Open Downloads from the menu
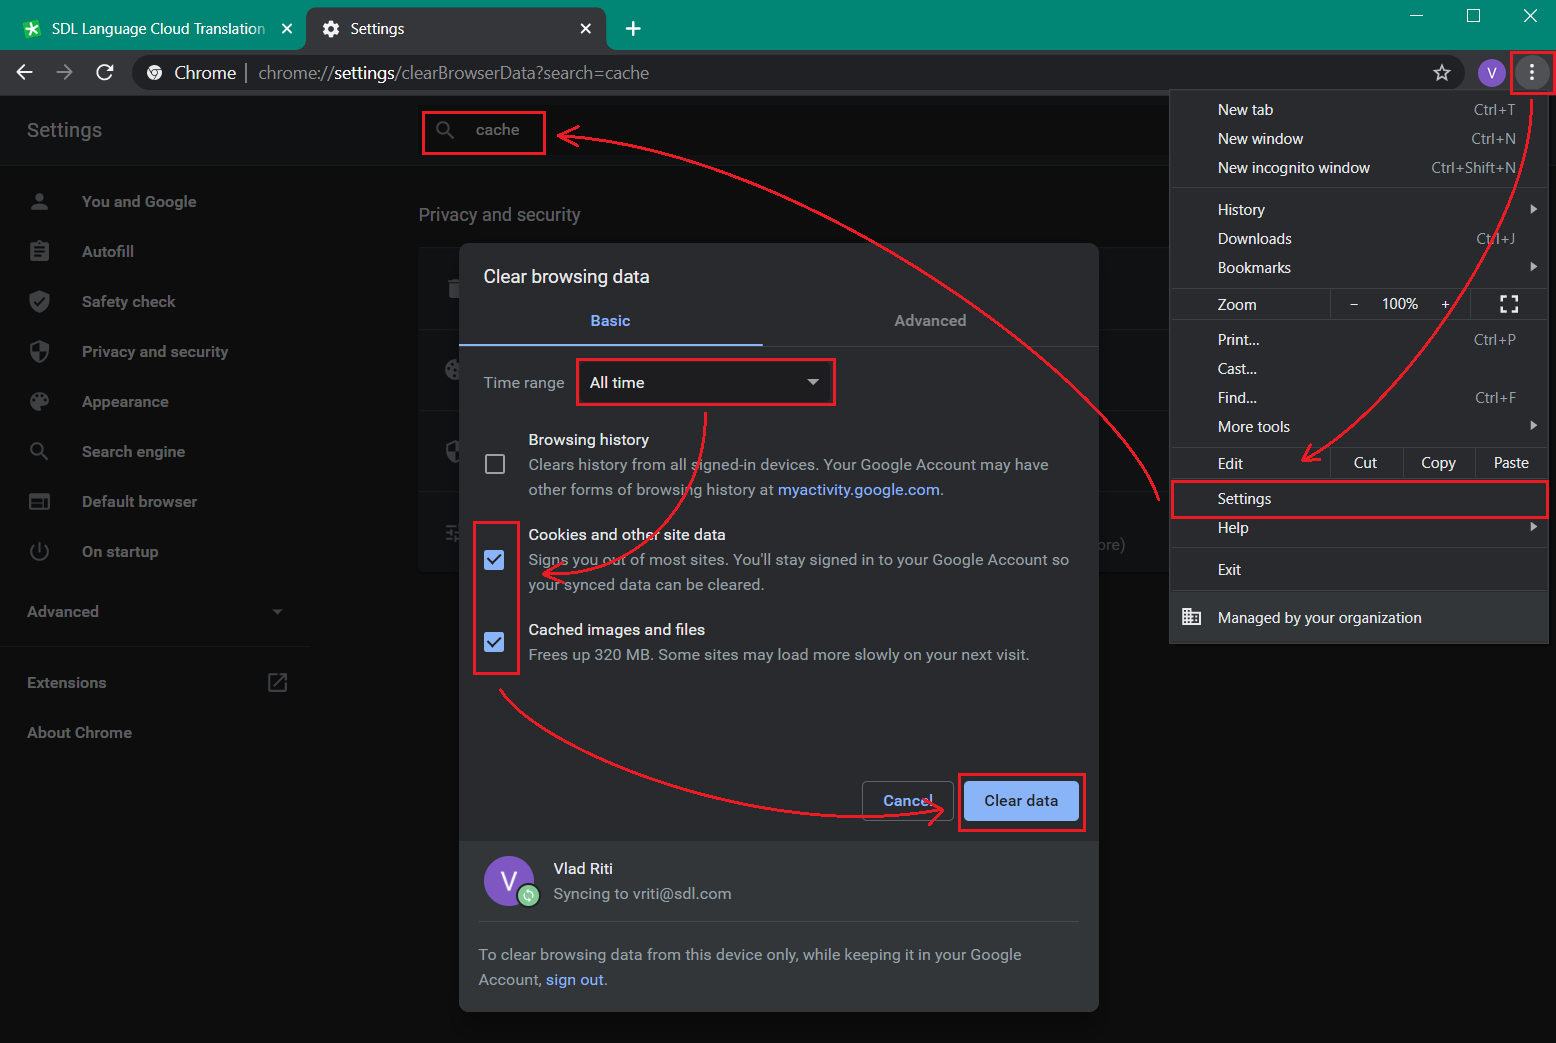 pos(1359,238)
